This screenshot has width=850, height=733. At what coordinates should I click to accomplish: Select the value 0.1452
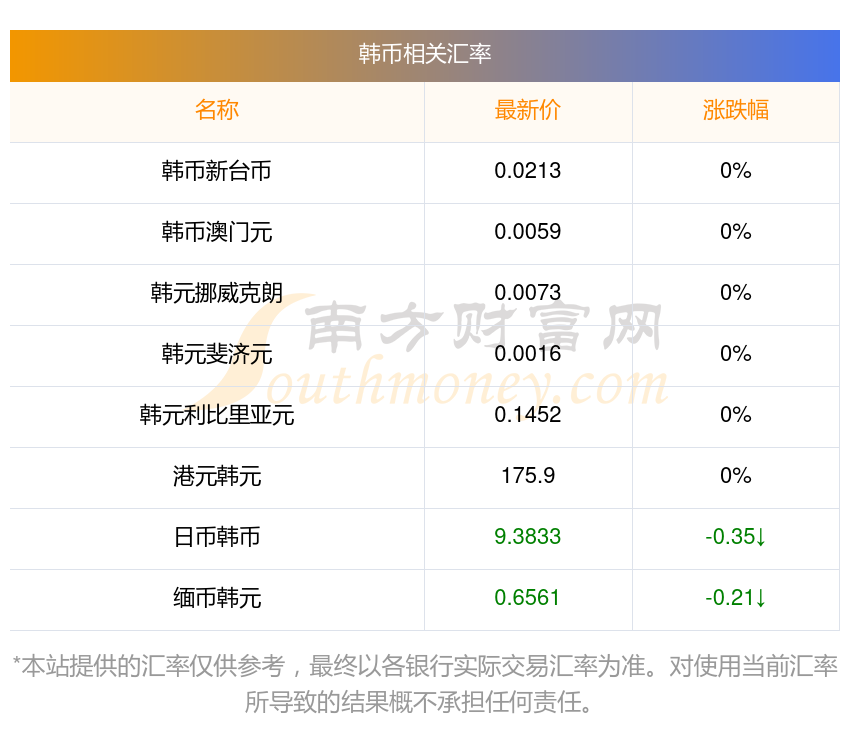[x=527, y=415]
